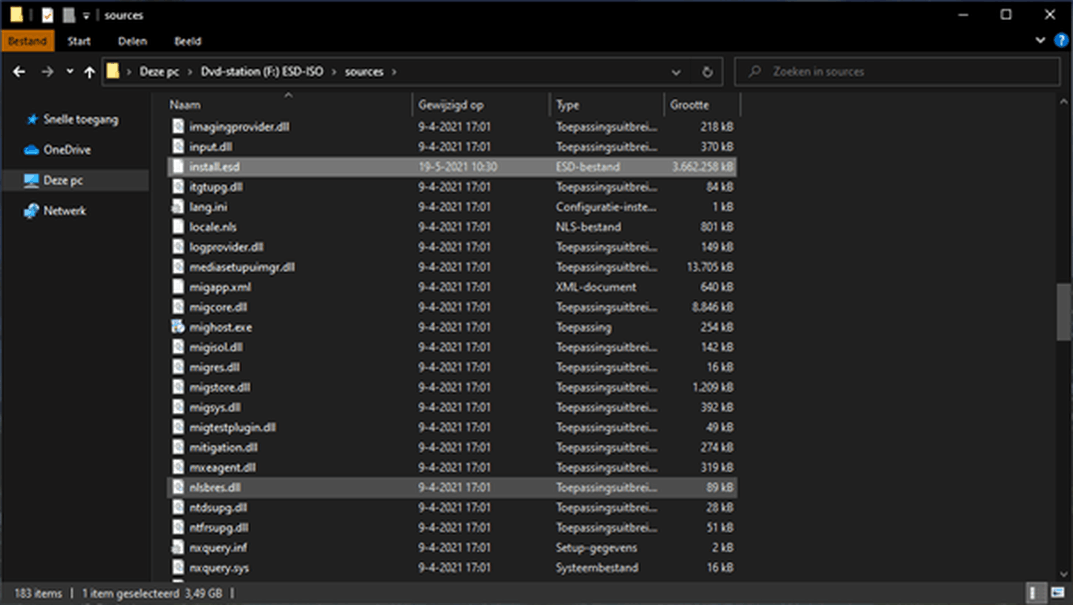Select the file name nlsbres.dll
This screenshot has width=1073, height=605.
(215, 487)
